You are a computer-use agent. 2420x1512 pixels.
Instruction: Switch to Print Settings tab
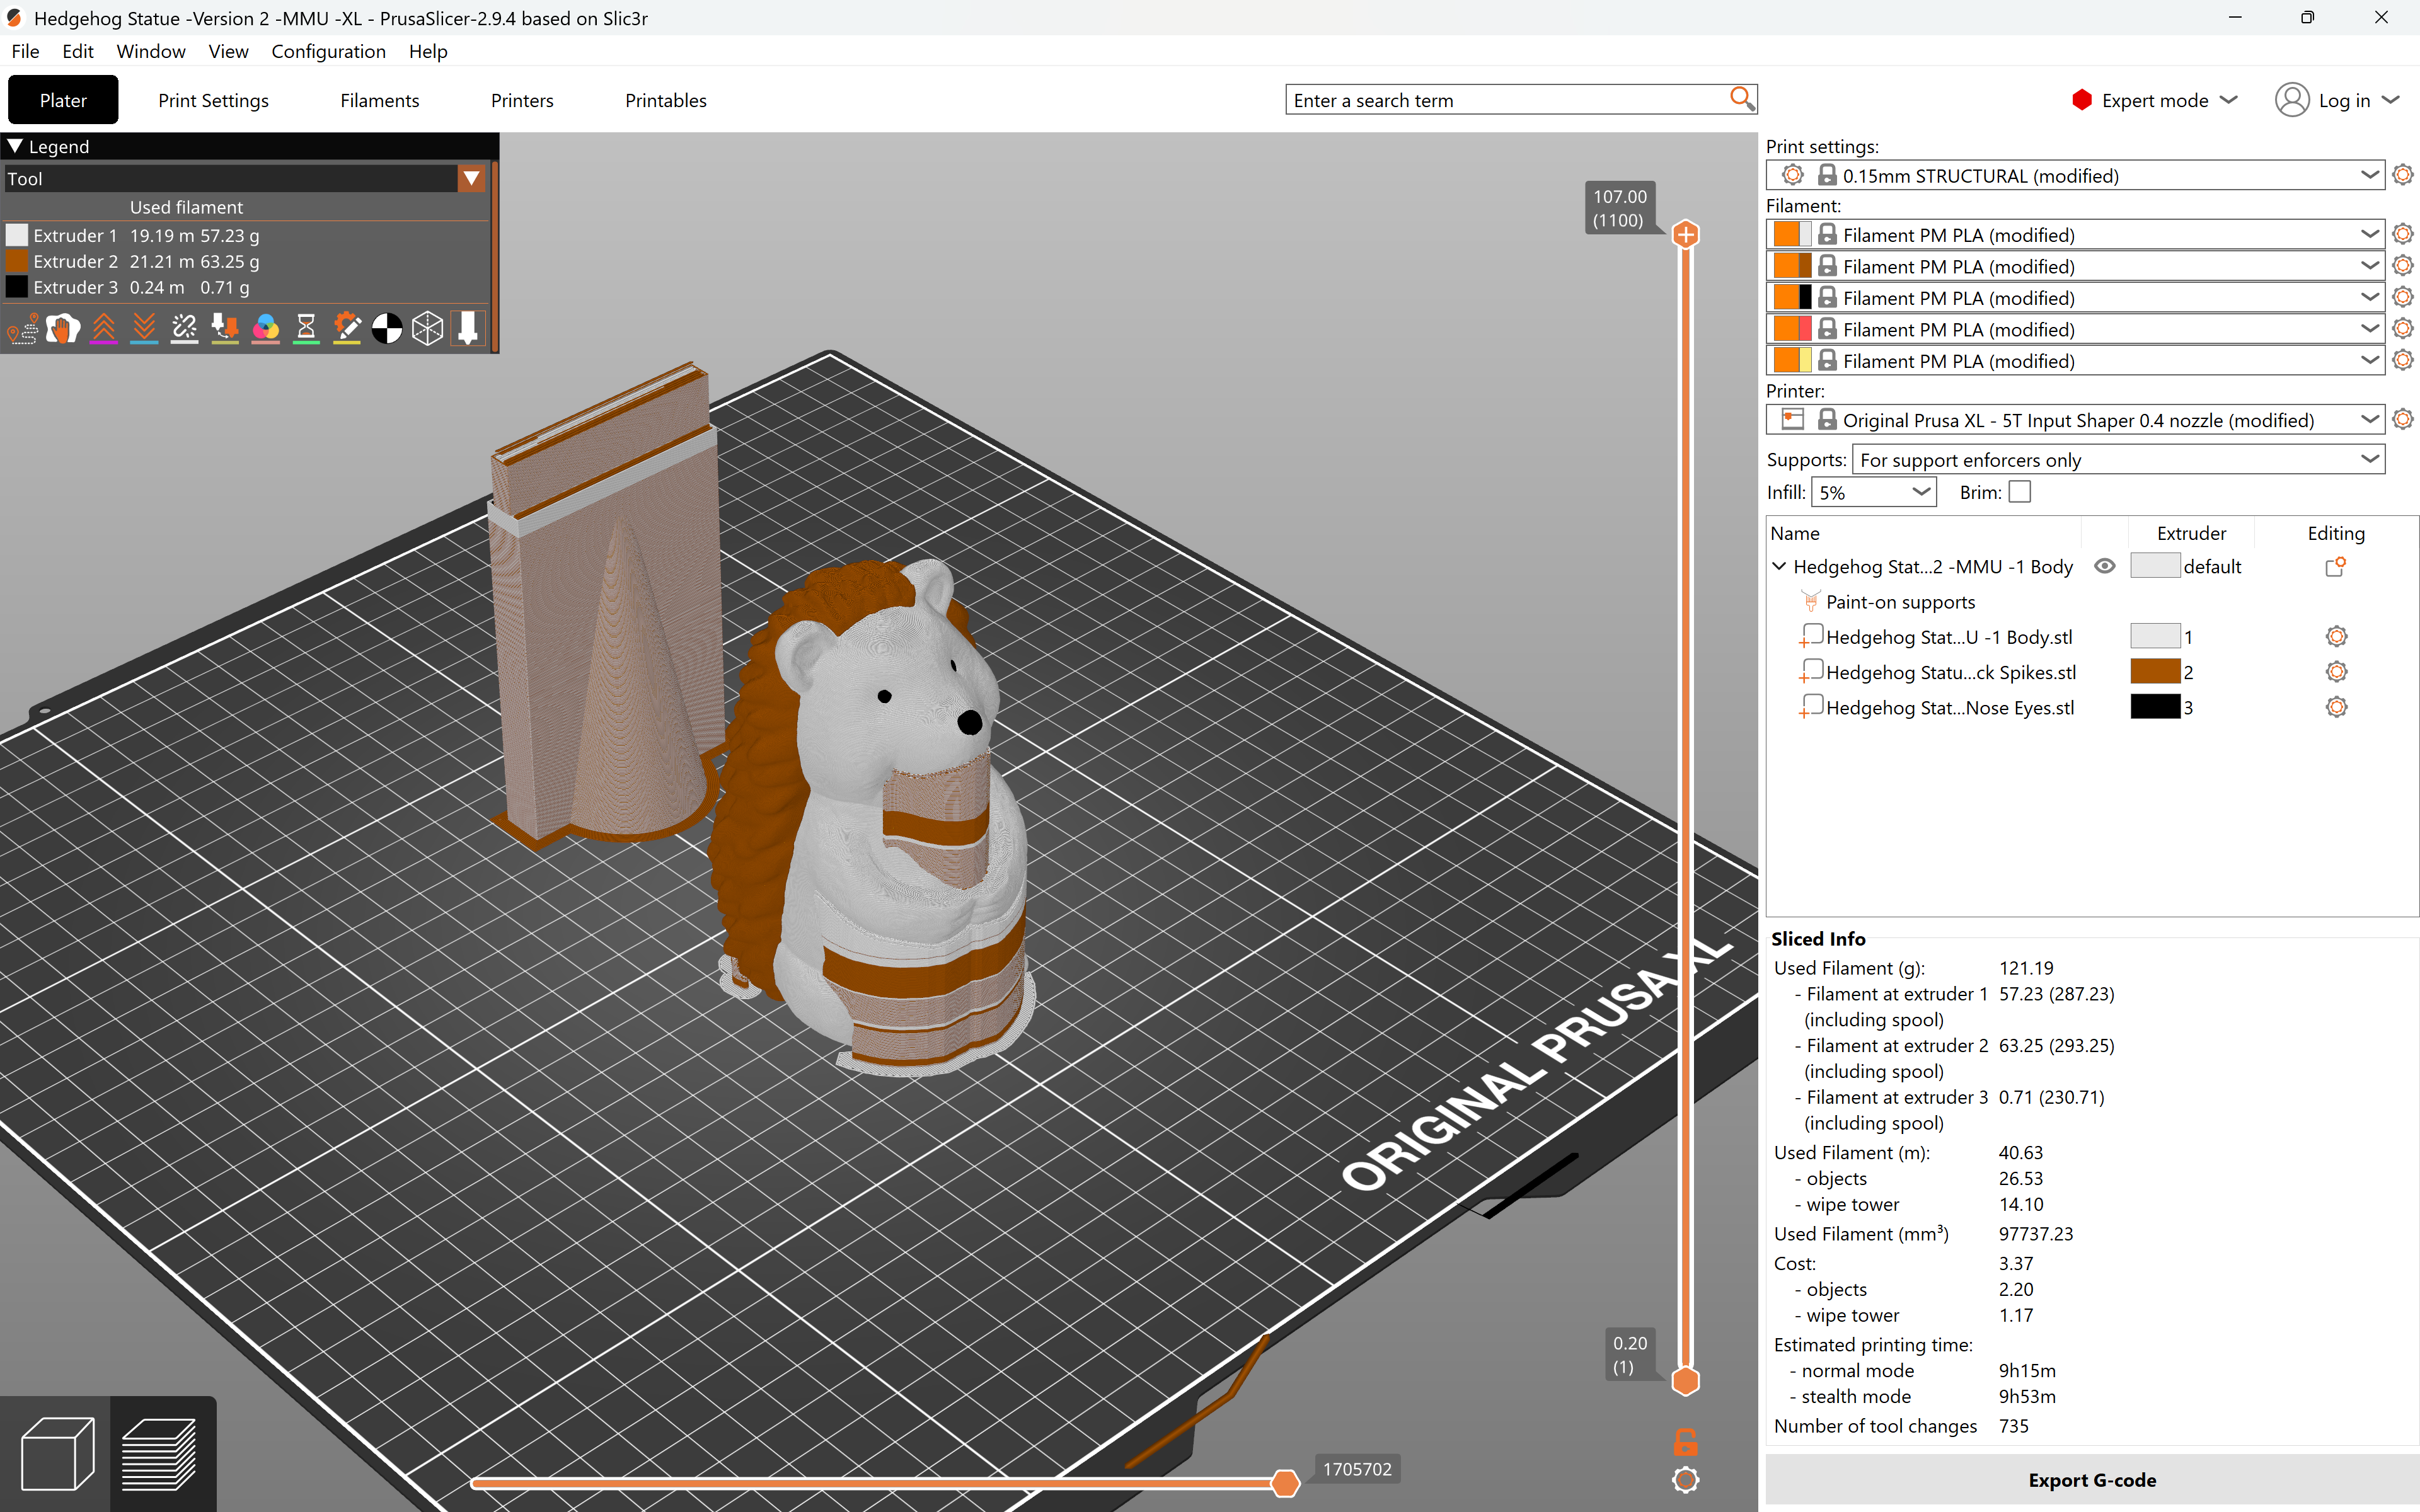[213, 100]
